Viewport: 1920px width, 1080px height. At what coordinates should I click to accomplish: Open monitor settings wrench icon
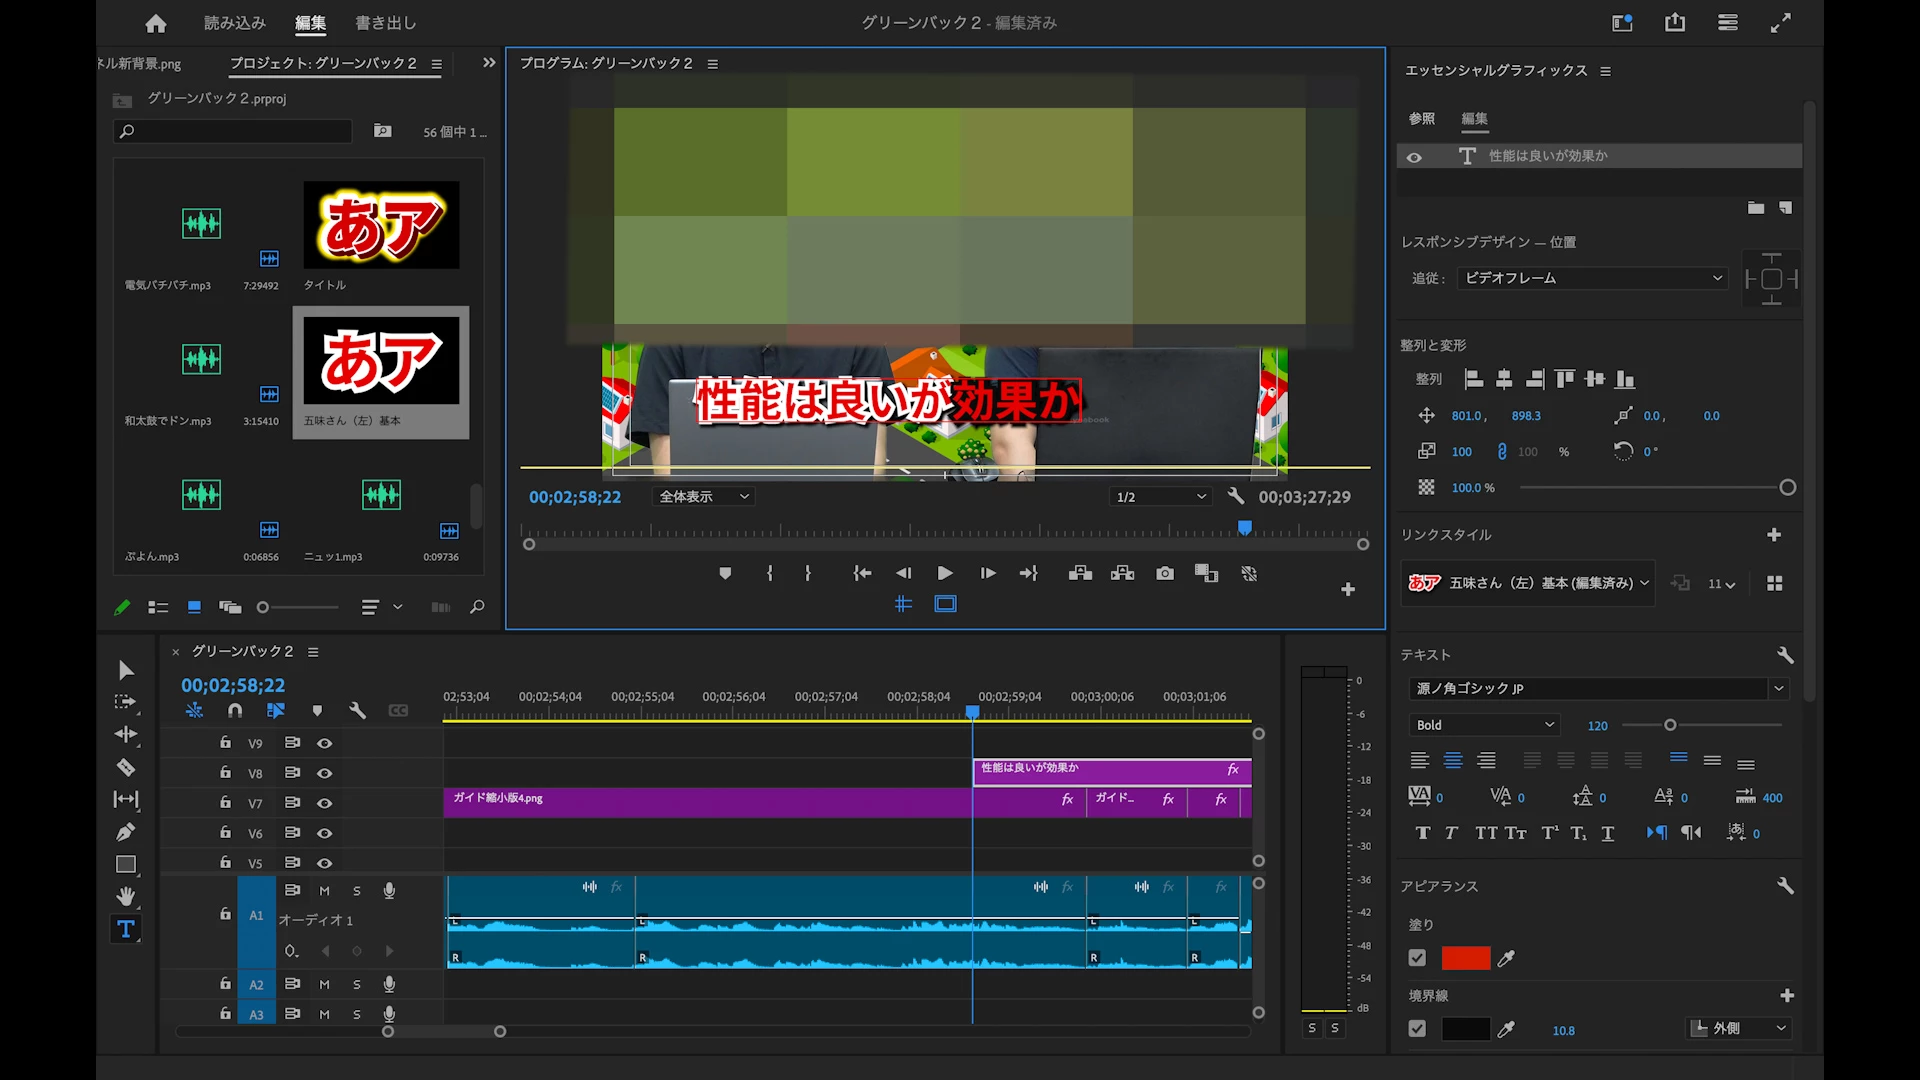tap(1236, 496)
